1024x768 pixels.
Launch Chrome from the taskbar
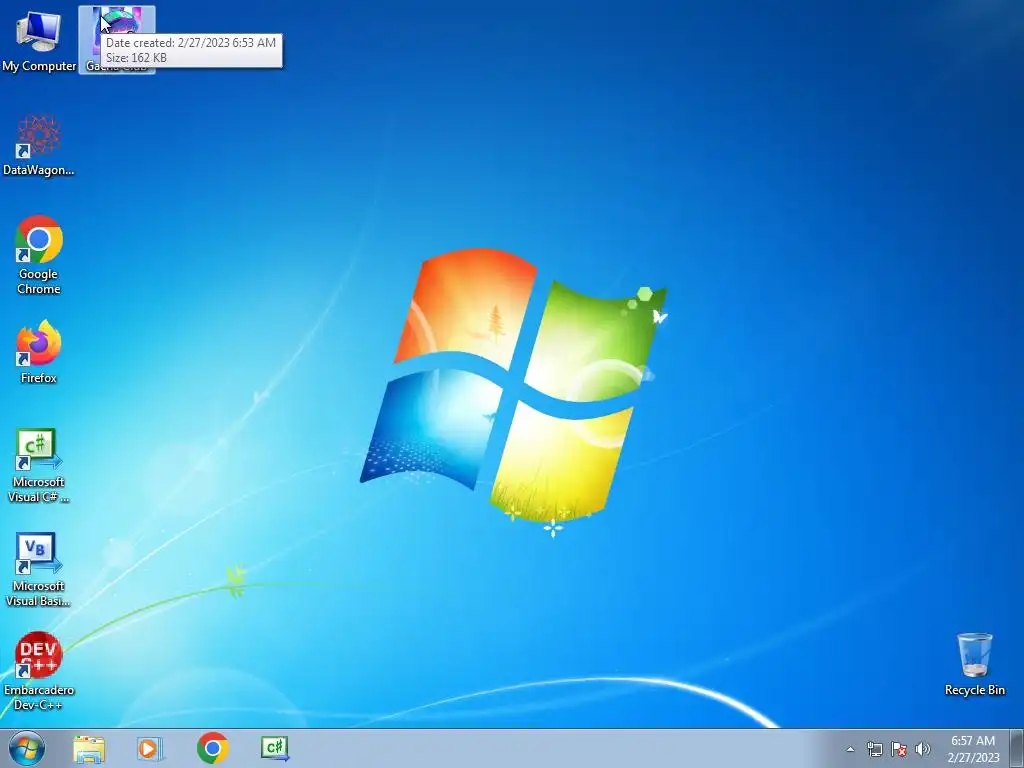pyautogui.click(x=212, y=748)
